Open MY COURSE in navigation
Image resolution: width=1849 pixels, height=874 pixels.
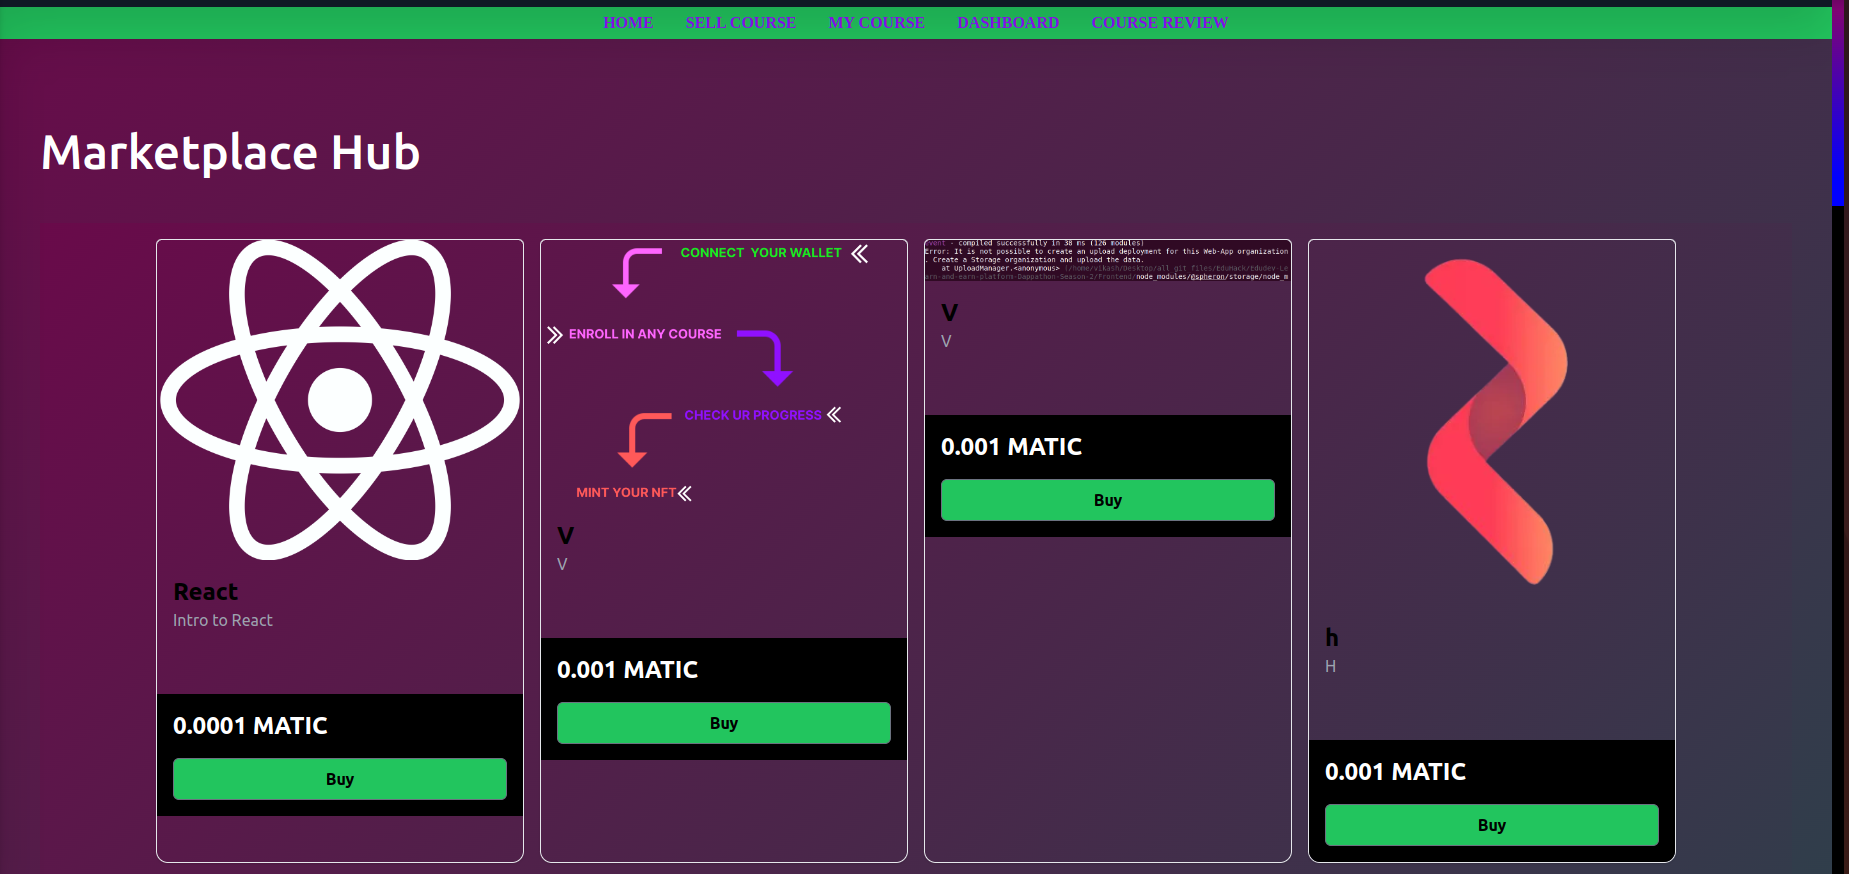pos(876,22)
